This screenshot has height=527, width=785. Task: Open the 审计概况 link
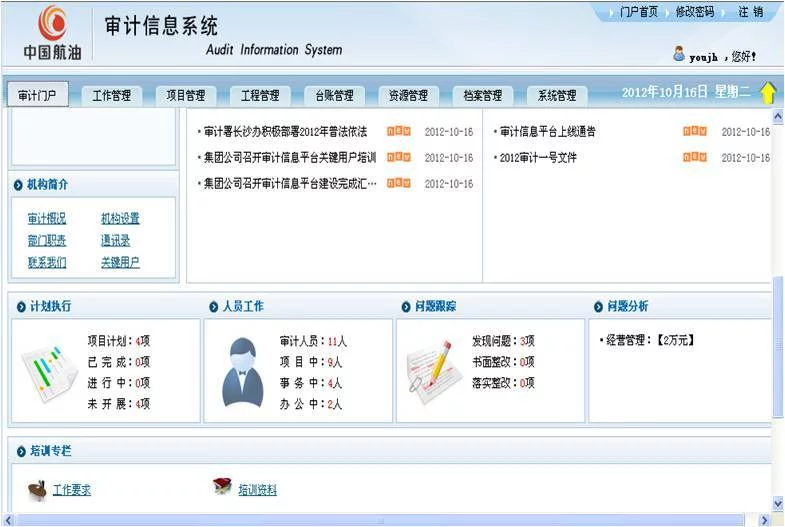[47, 219]
